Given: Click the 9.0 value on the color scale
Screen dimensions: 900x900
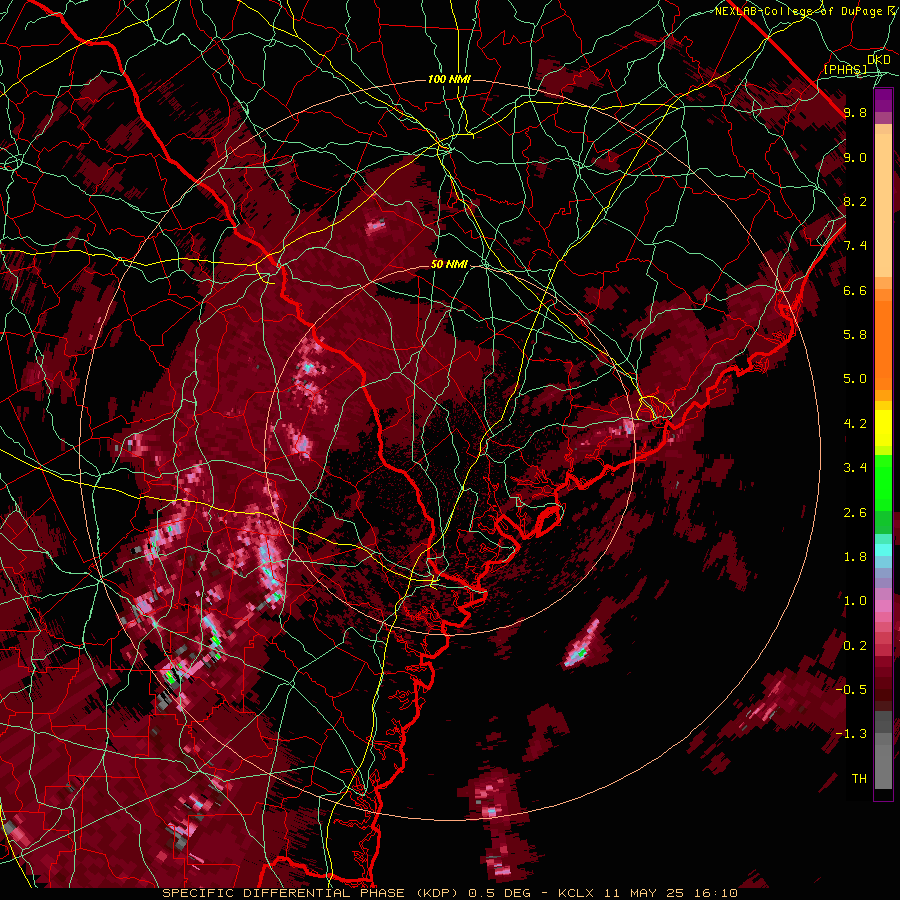Looking at the screenshot, I should [x=855, y=157].
